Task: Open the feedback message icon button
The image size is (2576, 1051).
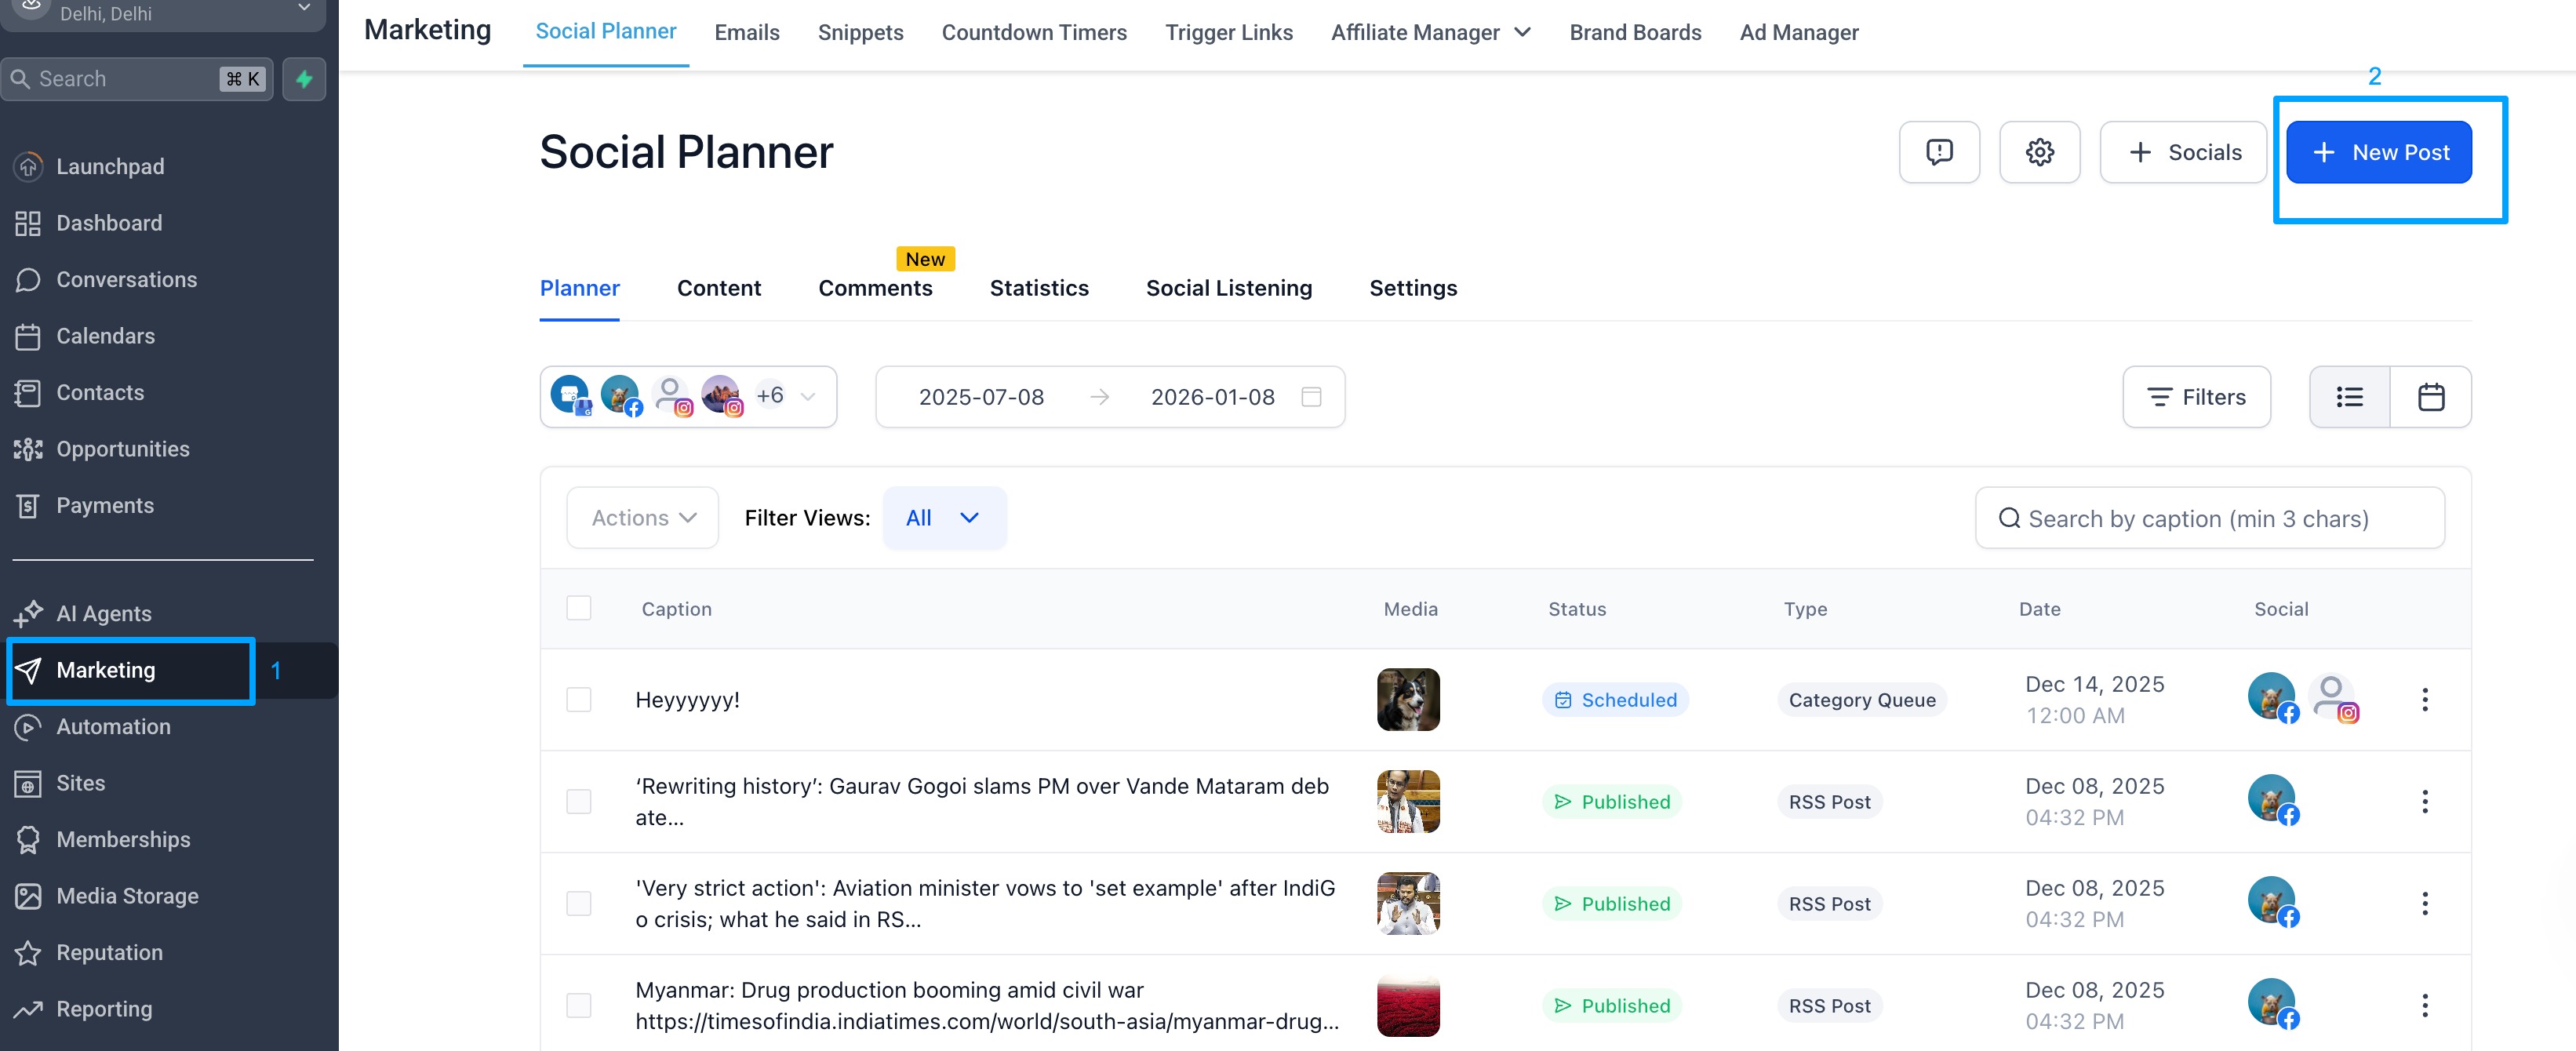Action: pos(1939,152)
